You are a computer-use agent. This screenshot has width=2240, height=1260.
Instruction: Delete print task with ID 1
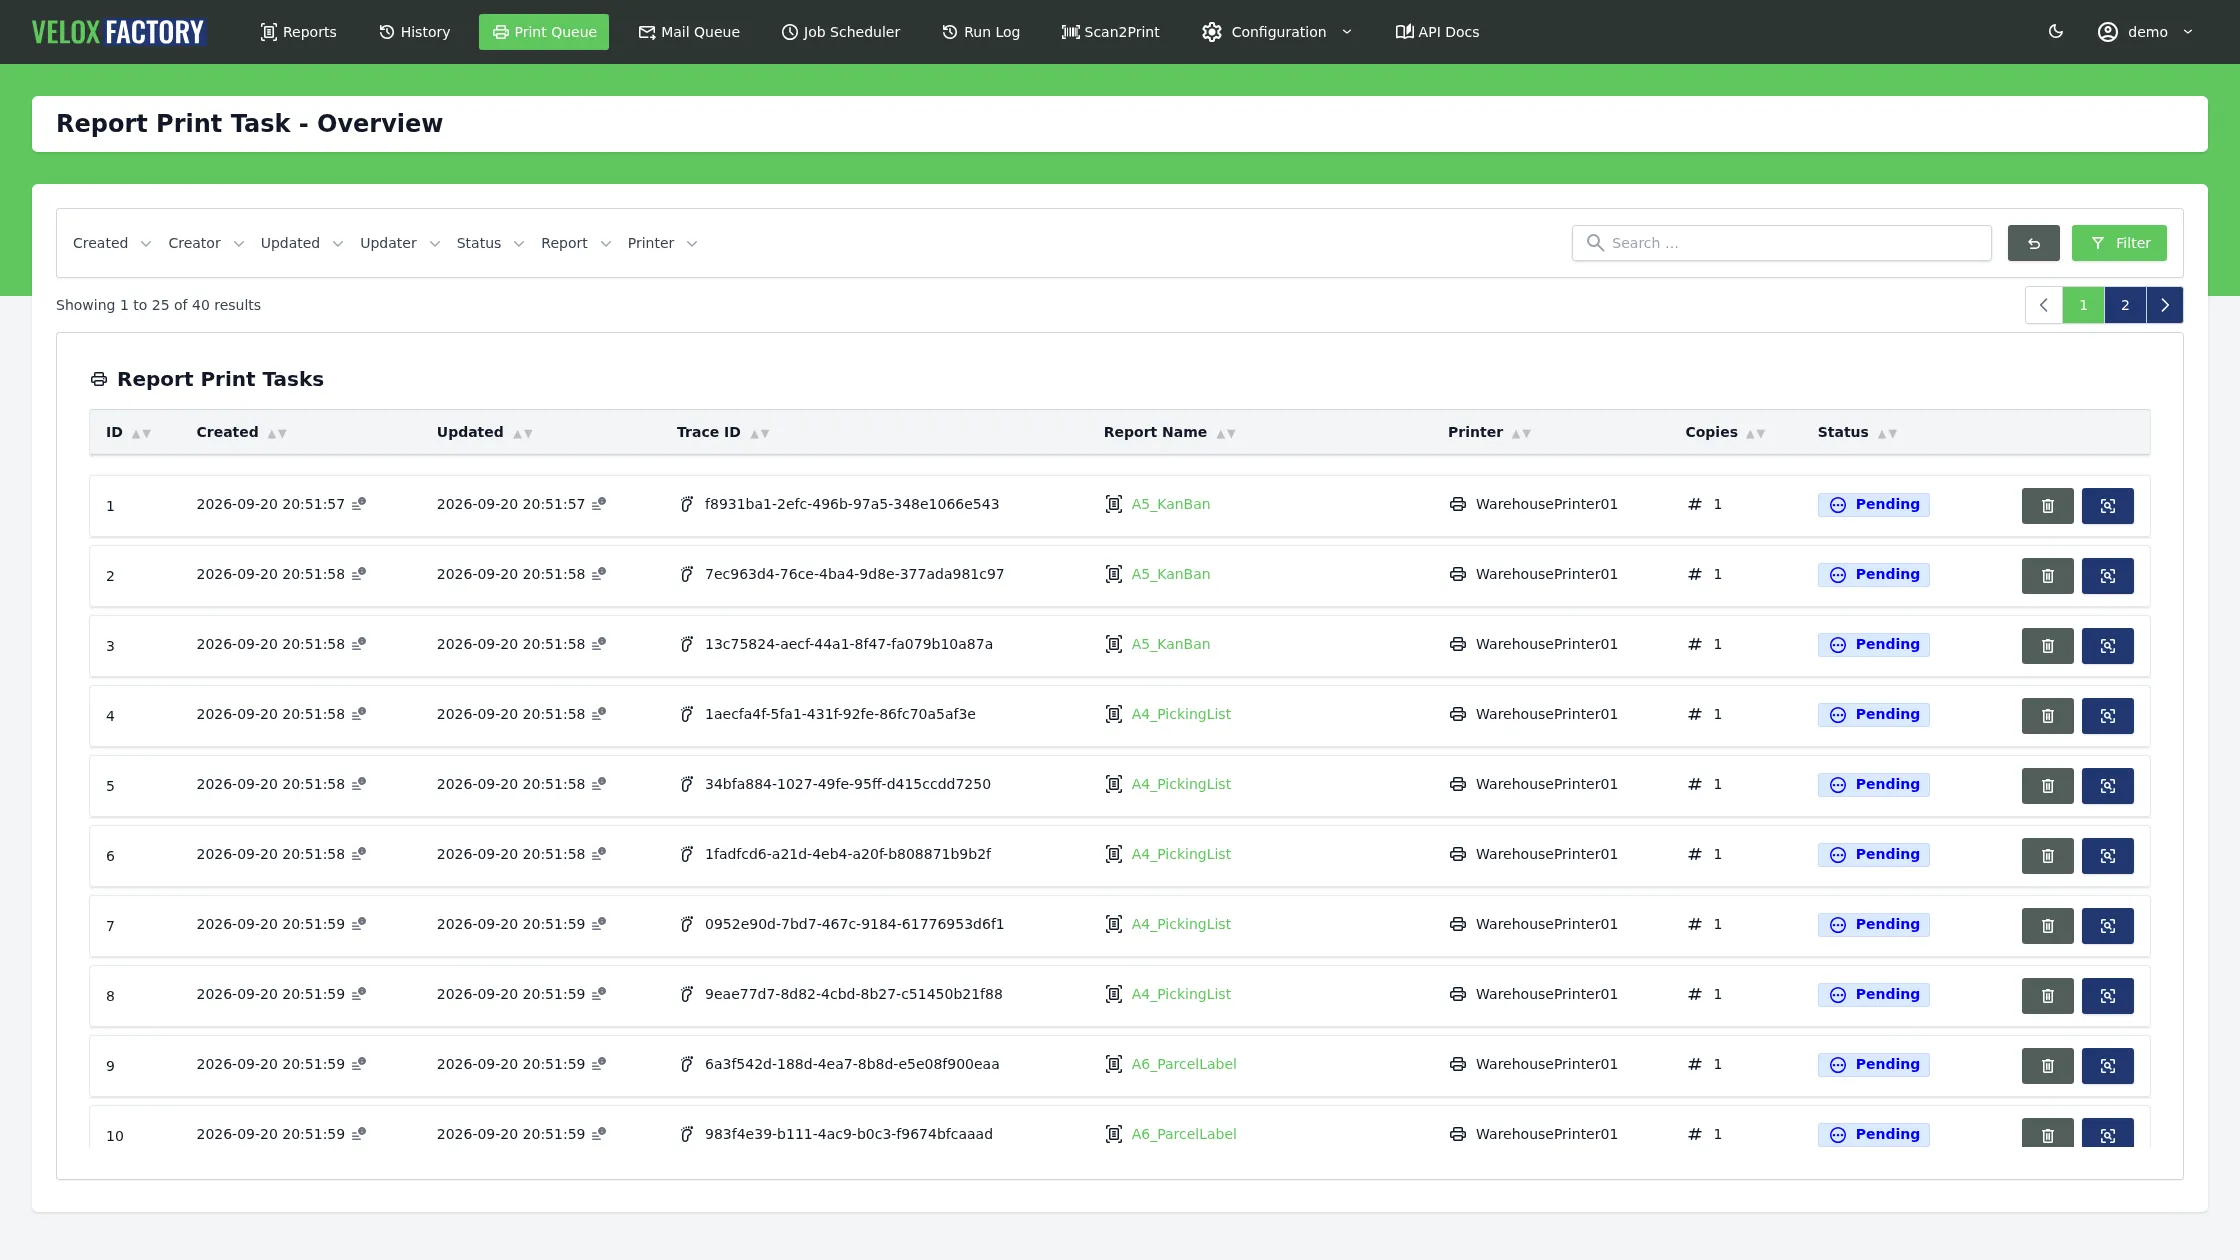coord(2047,506)
